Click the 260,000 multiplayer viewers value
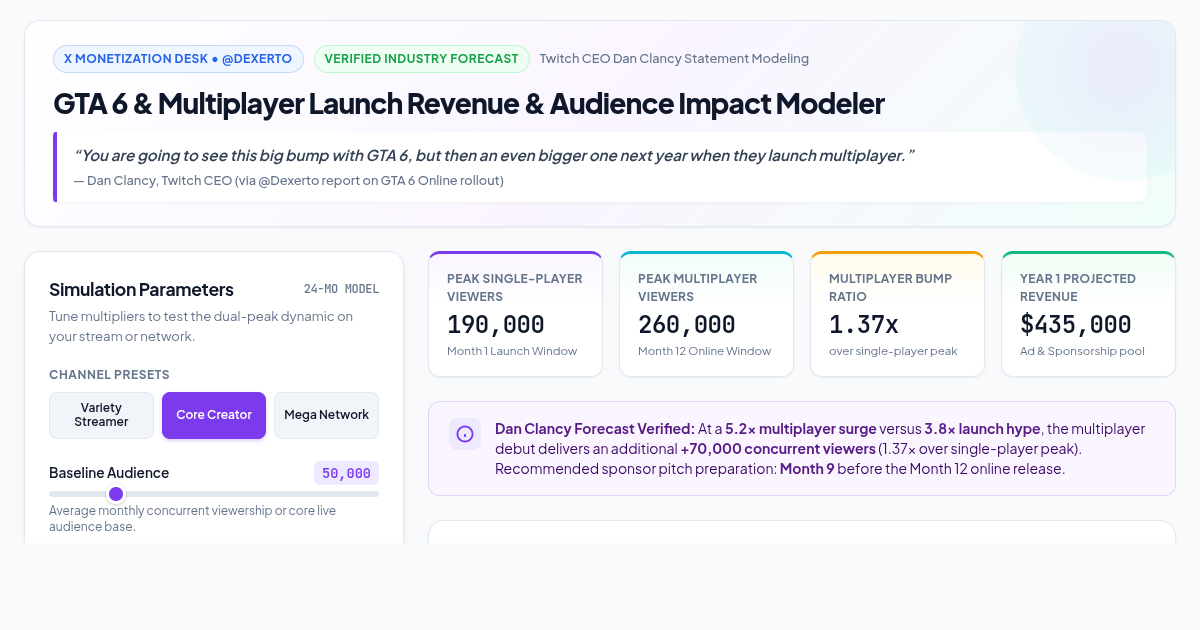The image size is (1200, 630). pyautogui.click(x=687, y=325)
